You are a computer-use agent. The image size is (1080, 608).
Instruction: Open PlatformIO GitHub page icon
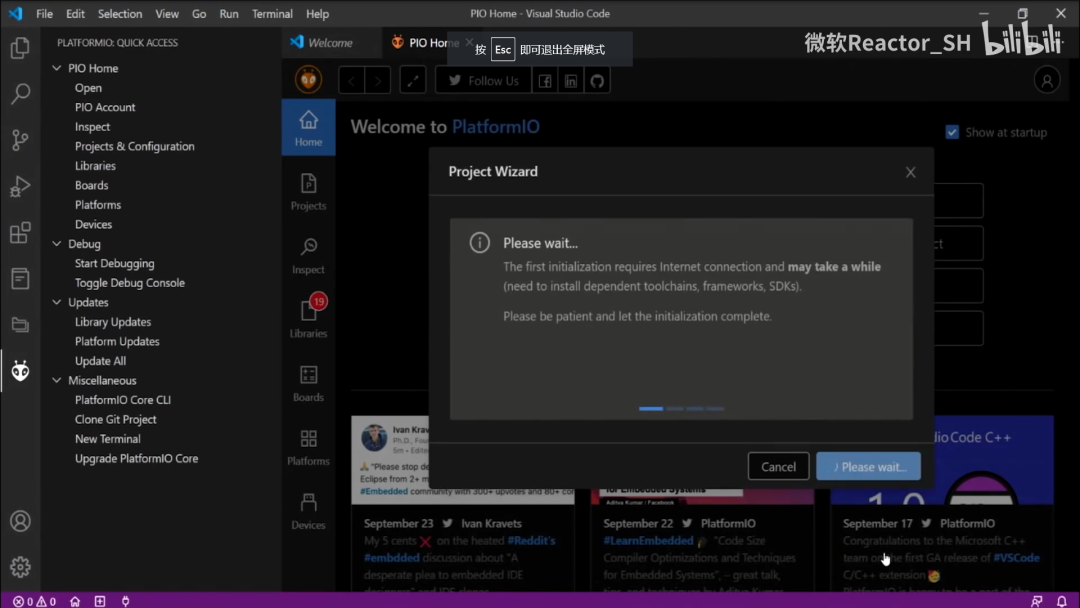click(597, 81)
